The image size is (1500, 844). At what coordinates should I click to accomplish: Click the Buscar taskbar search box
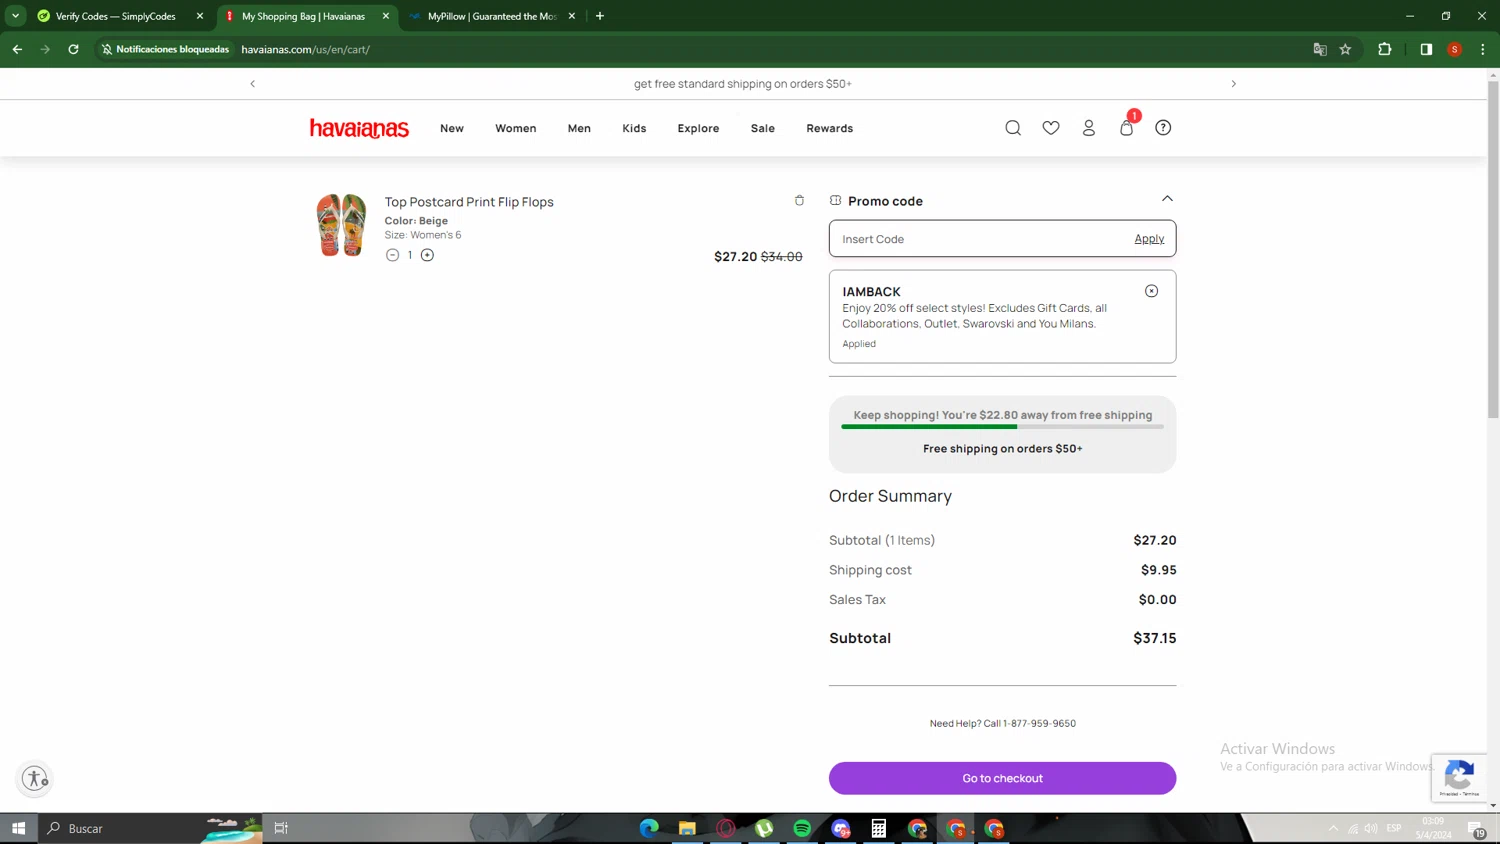click(150, 828)
